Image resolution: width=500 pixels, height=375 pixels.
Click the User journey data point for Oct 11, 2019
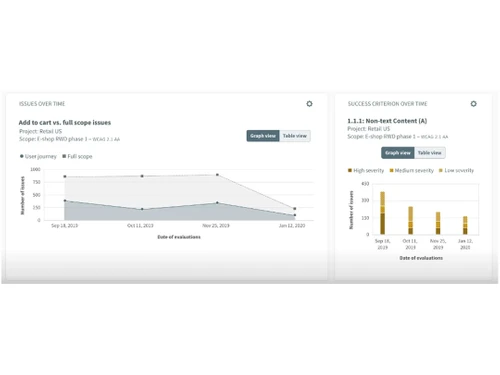[x=142, y=209]
